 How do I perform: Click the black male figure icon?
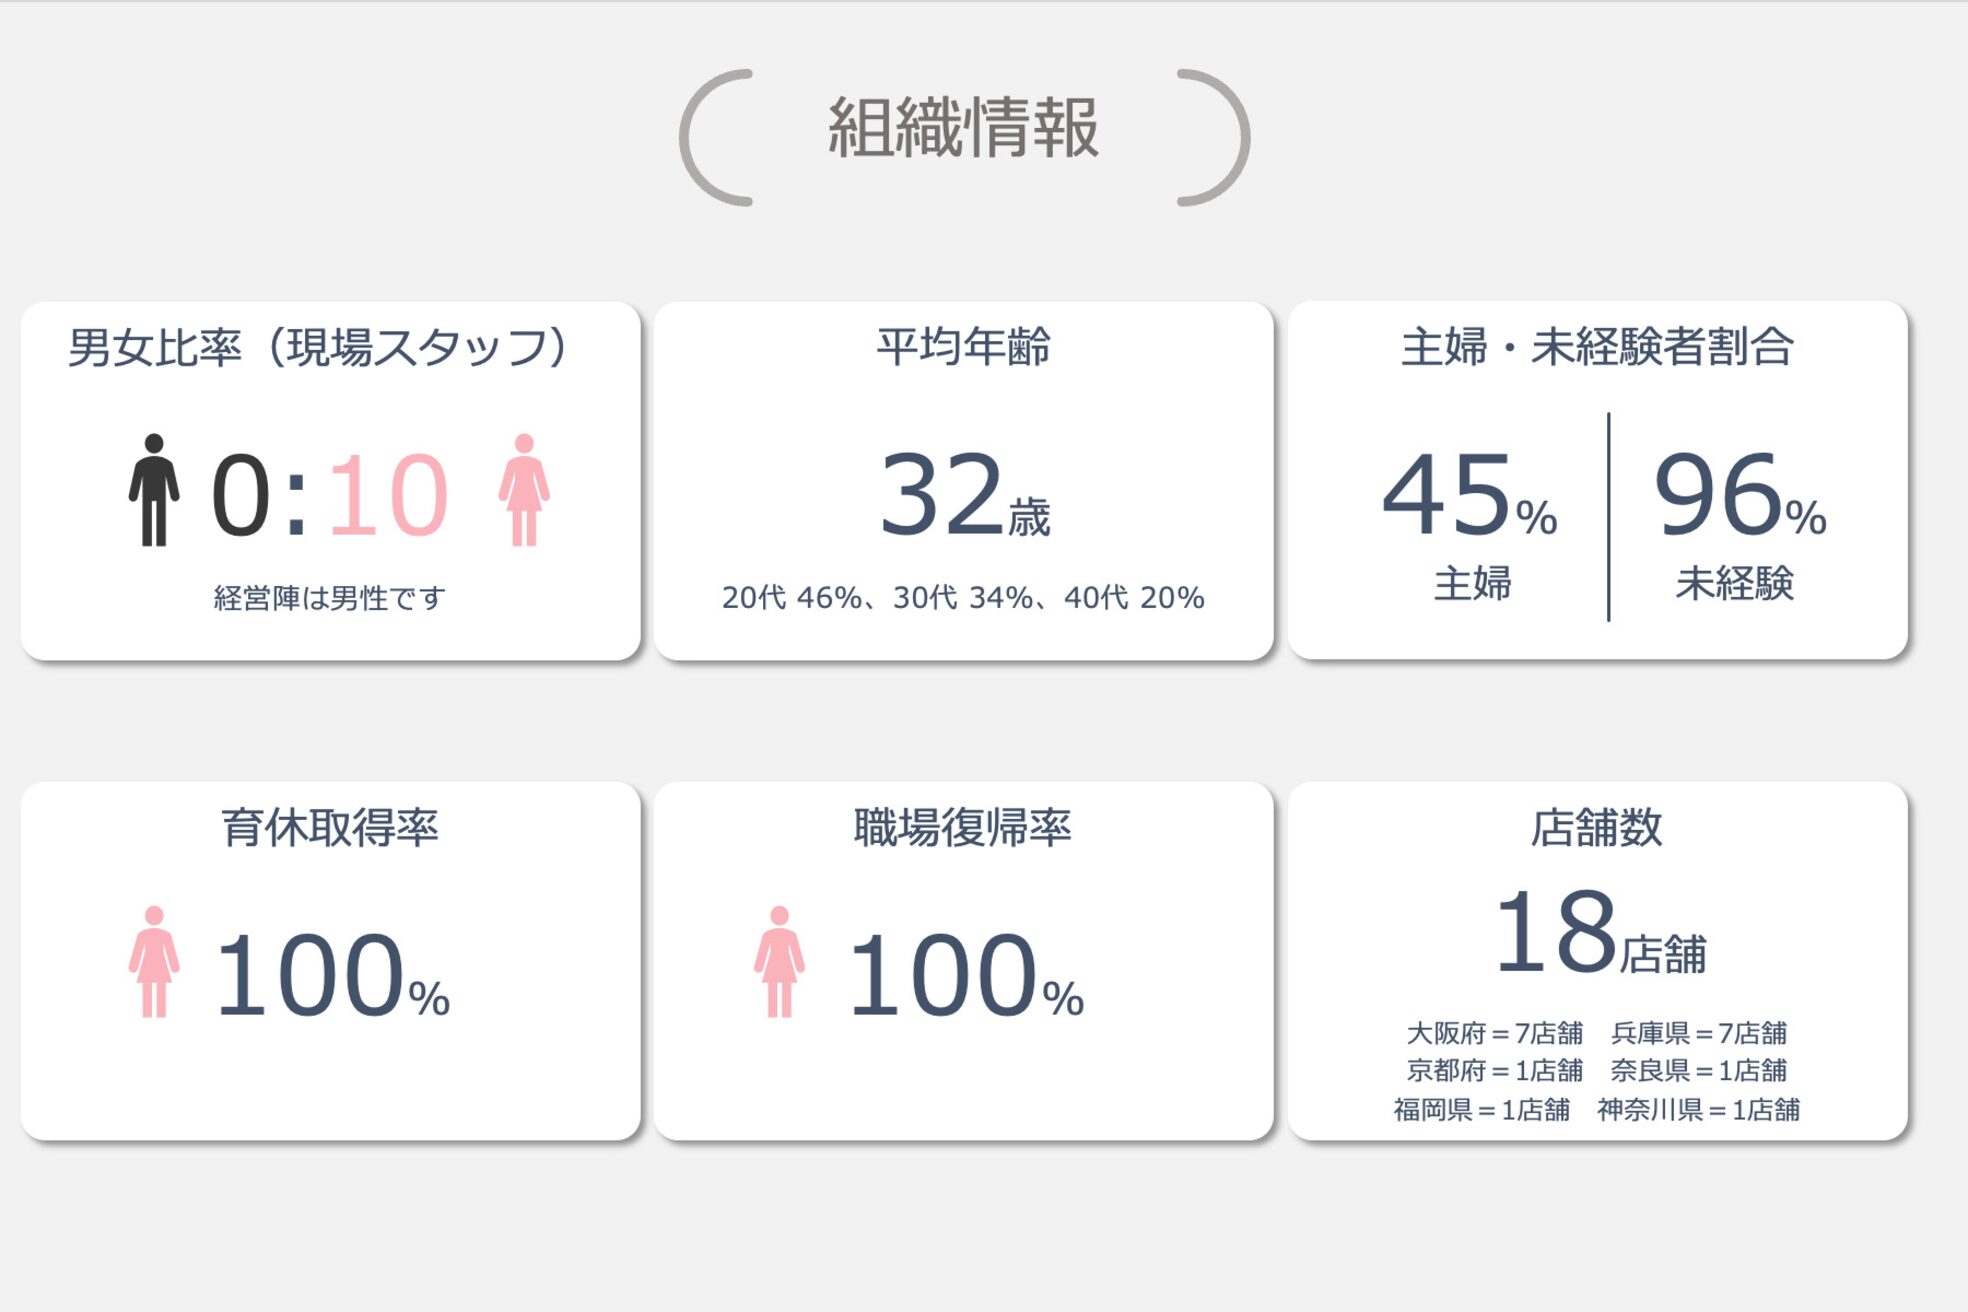154,490
